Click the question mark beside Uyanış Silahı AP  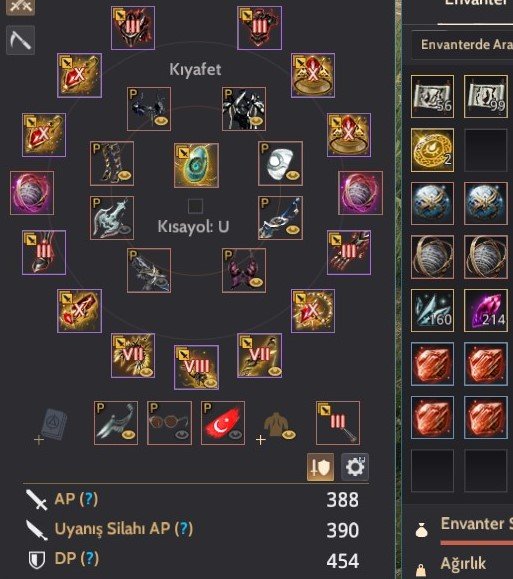coord(183,528)
